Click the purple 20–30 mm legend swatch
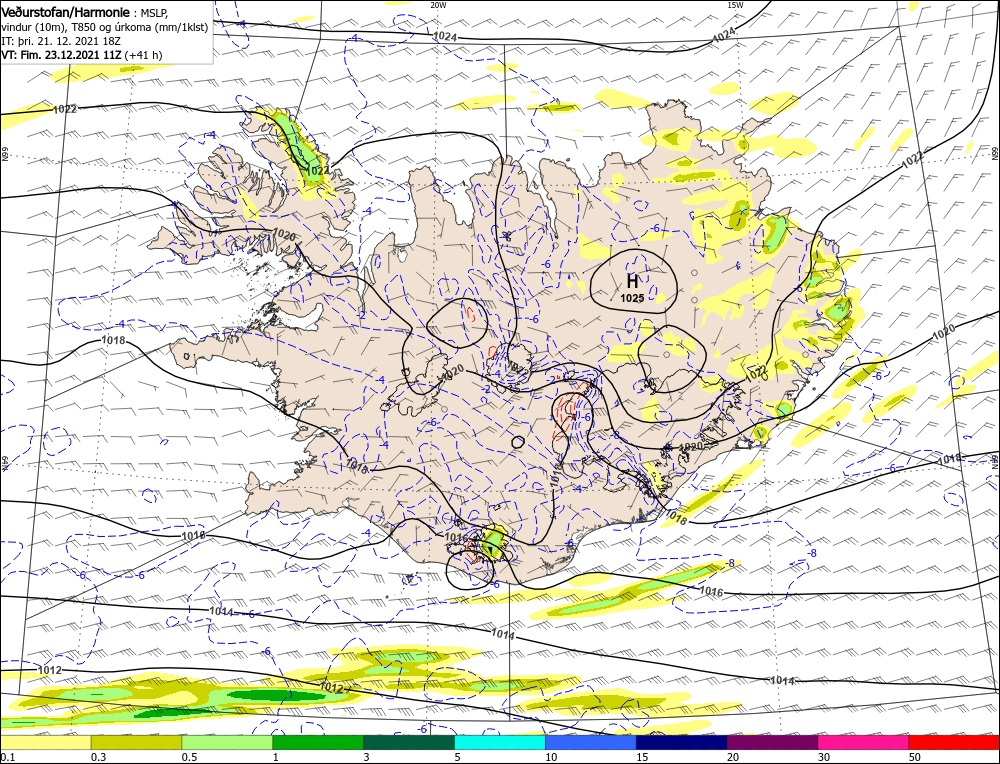1000x764 pixels. pyautogui.click(x=772, y=742)
